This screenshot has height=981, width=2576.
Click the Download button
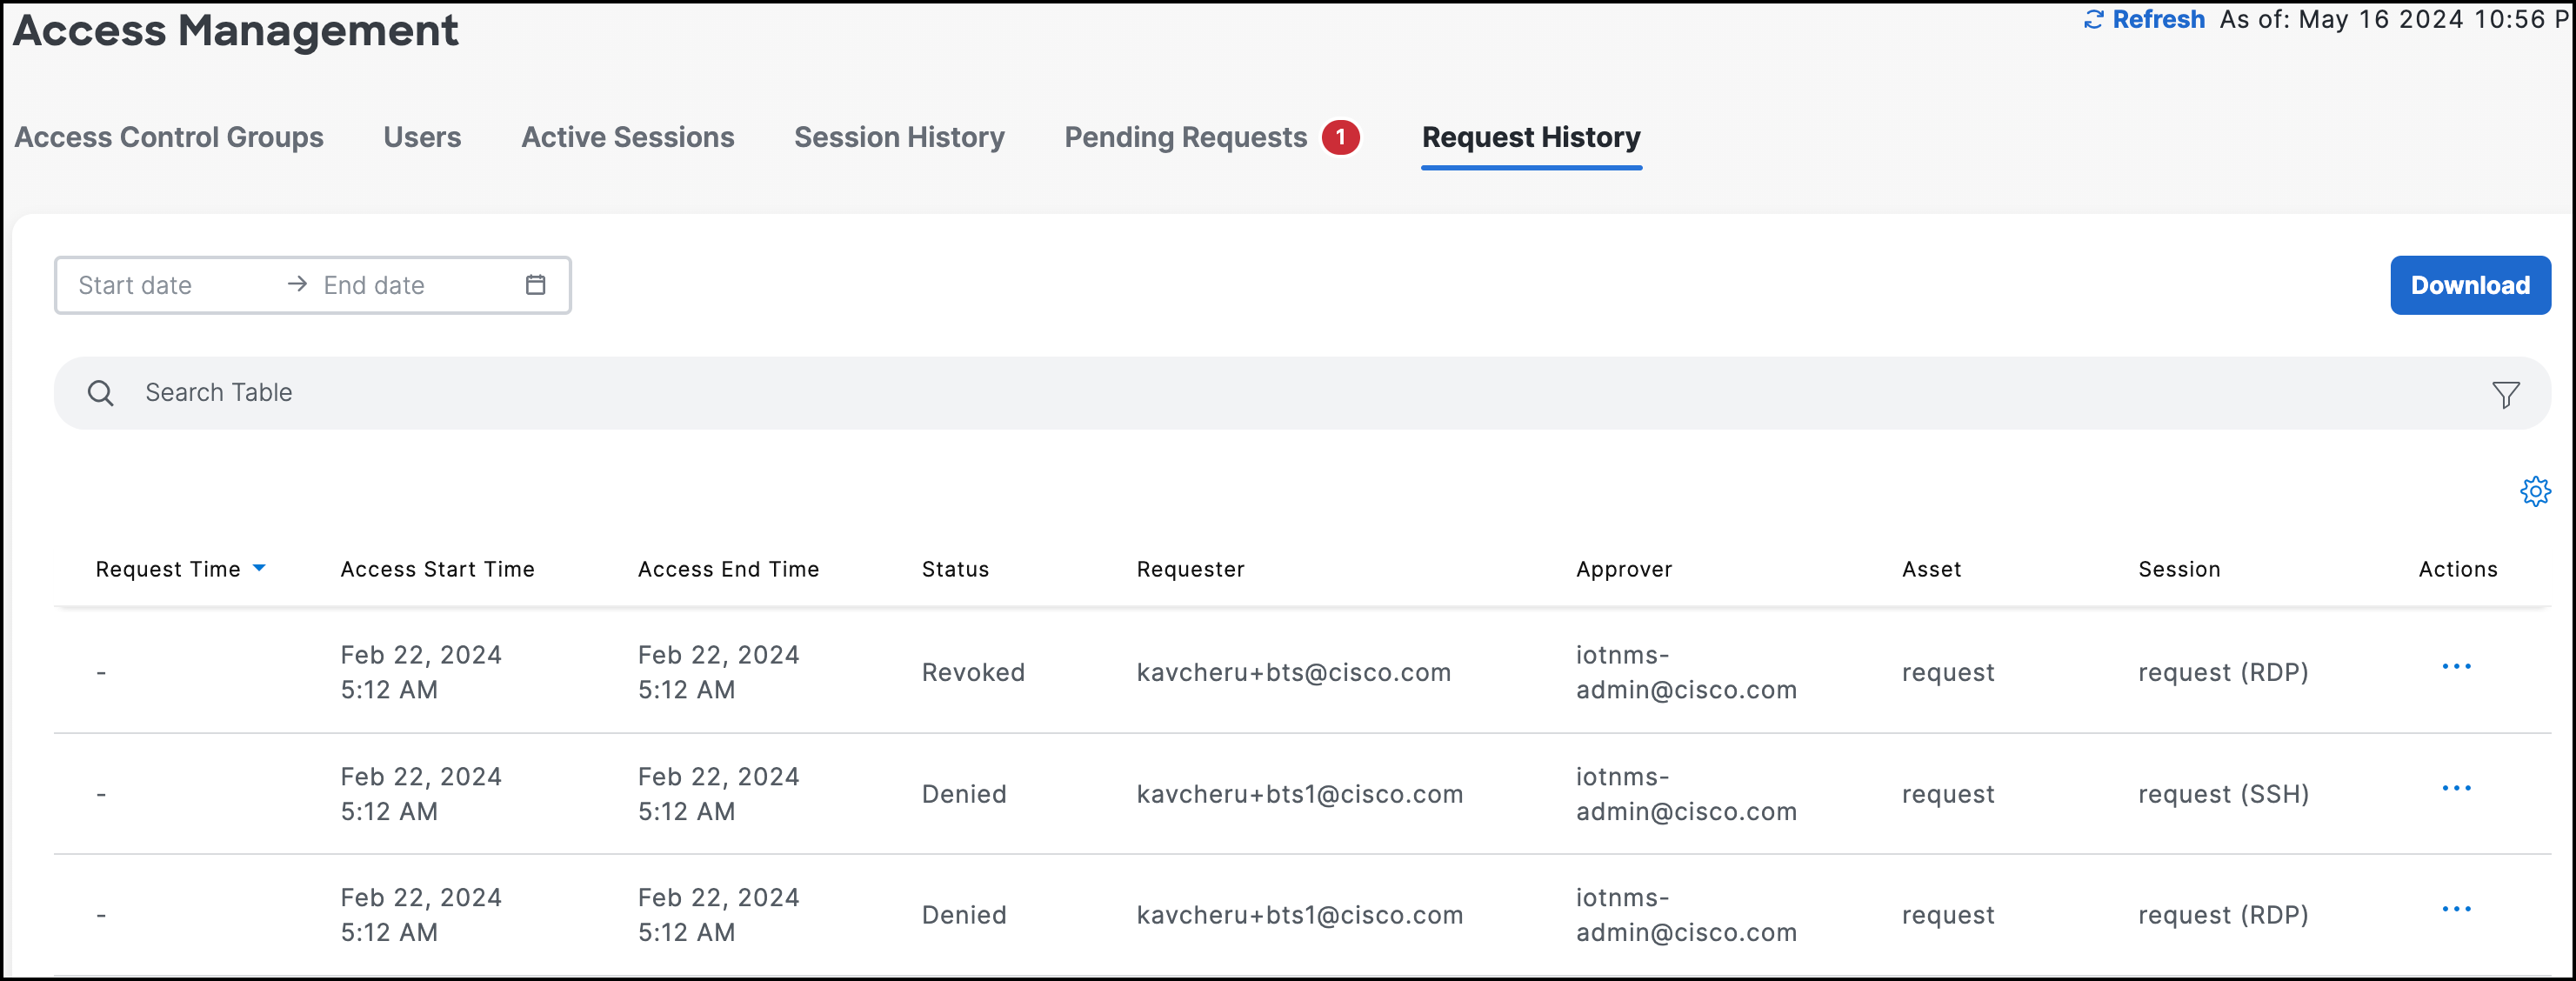(x=2469, y=285)
